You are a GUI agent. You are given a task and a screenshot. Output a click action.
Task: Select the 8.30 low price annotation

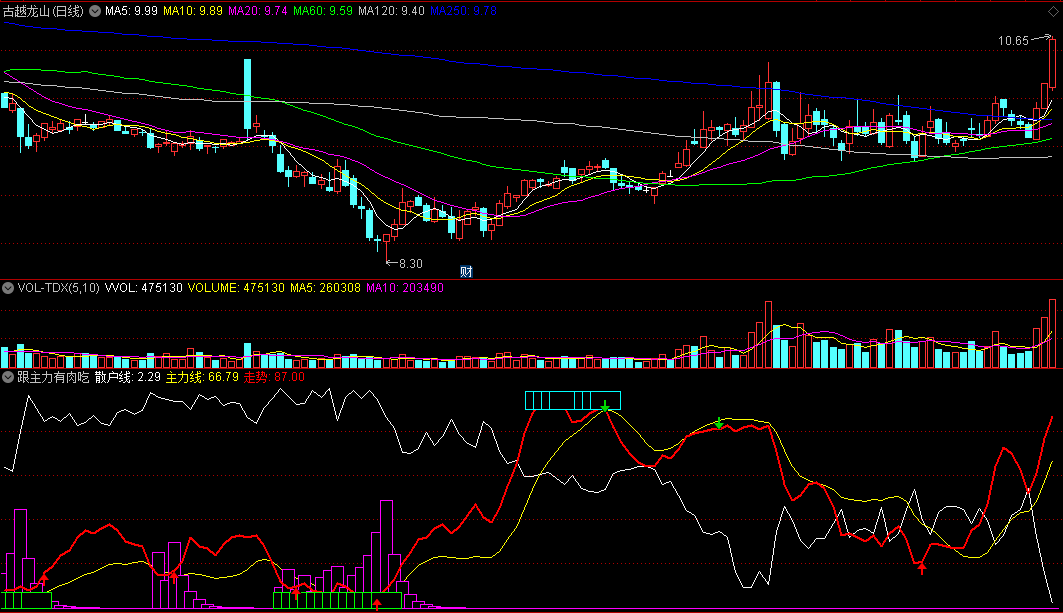tap(411, 264)
